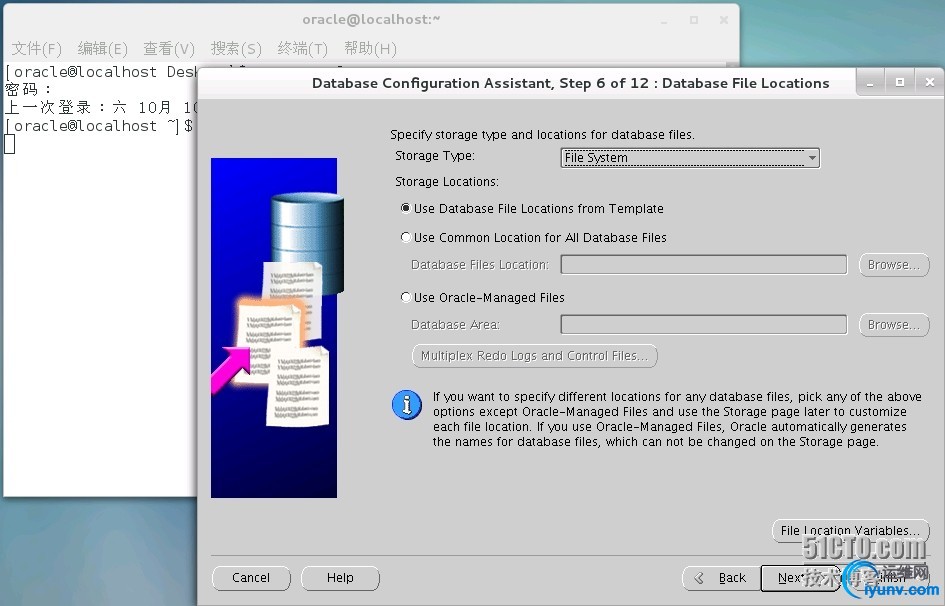The image size is (945, 606).
Task: Open File Location Variables dialog
Action: tap(850, 530)
